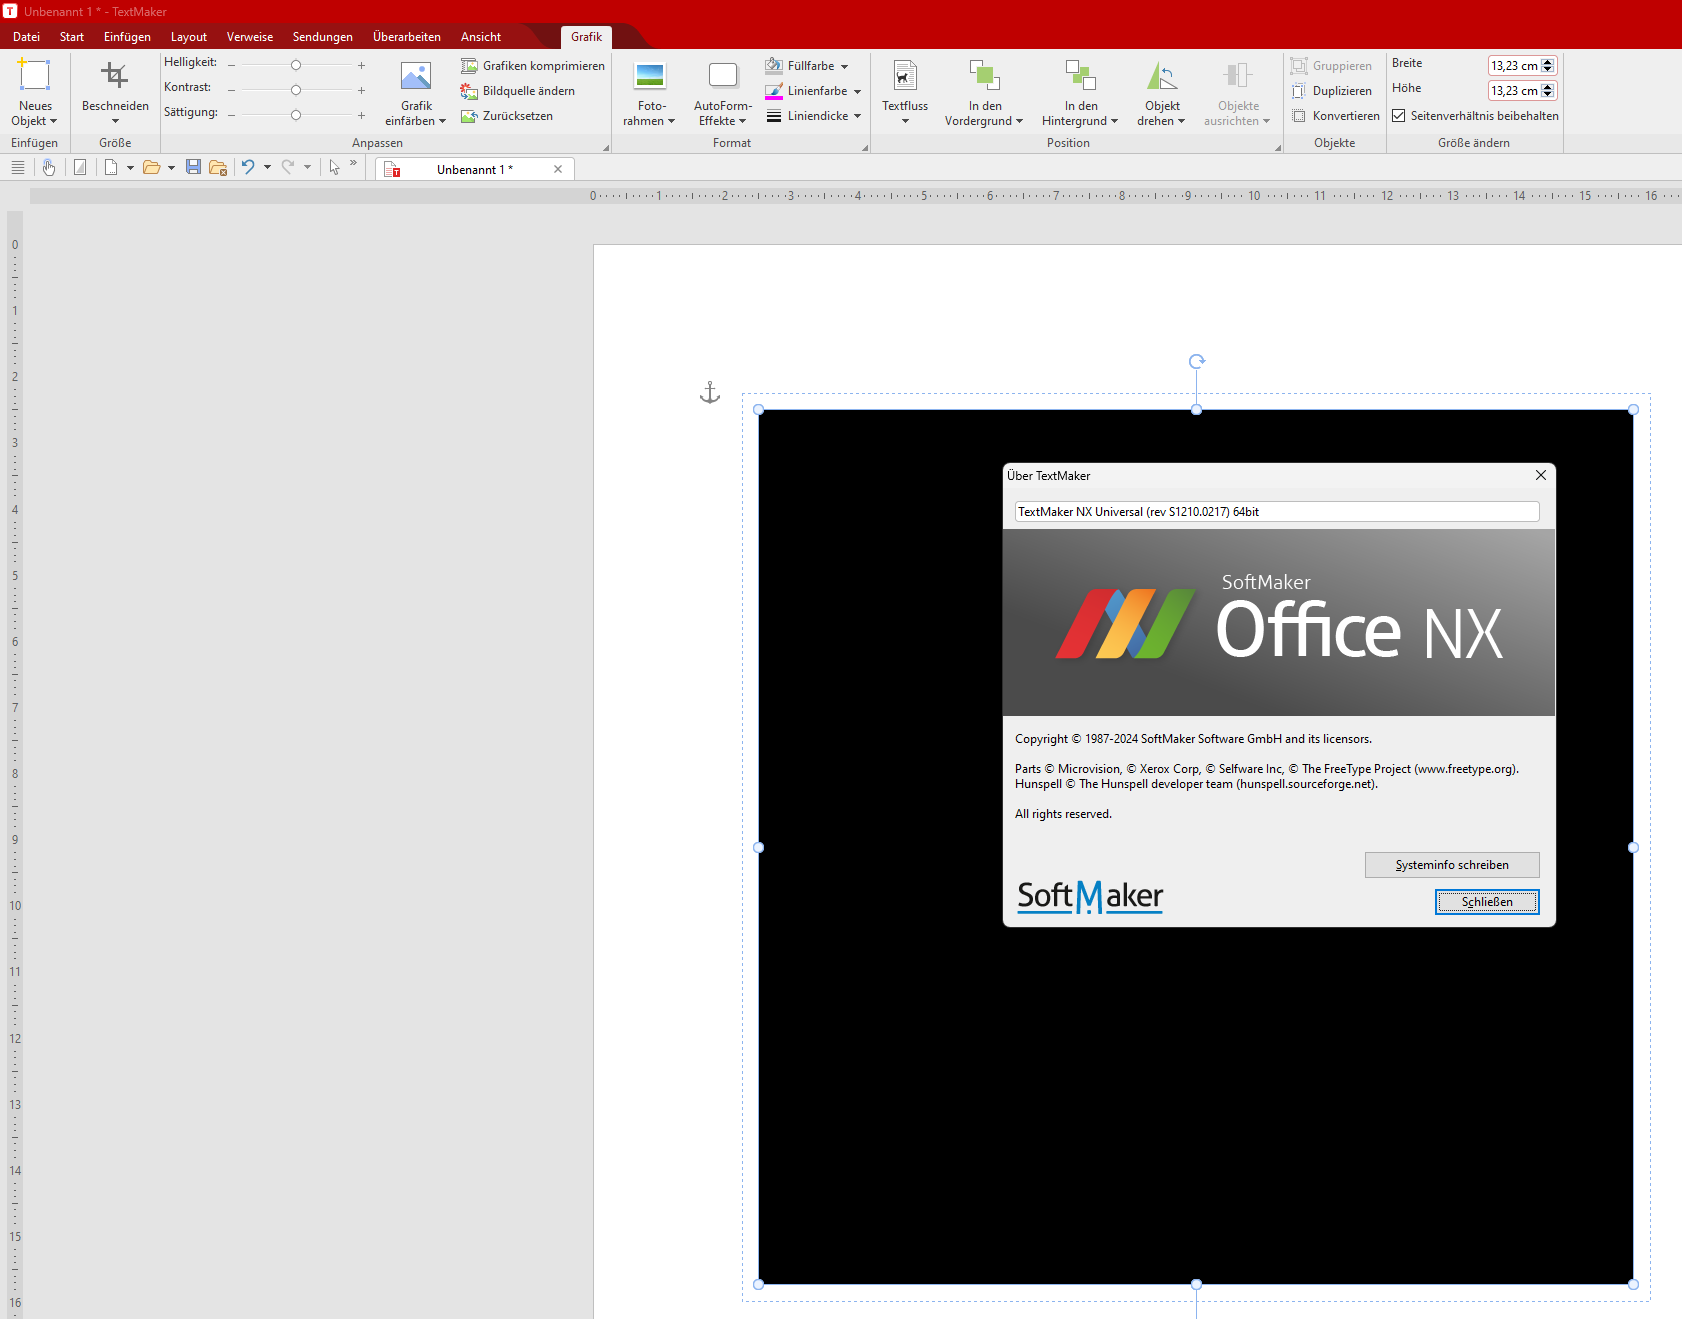The width and height of the screenshot is (1682, 1319).
Task: Click the Sättigung slider handle
Action: click(x=296, y=115)
